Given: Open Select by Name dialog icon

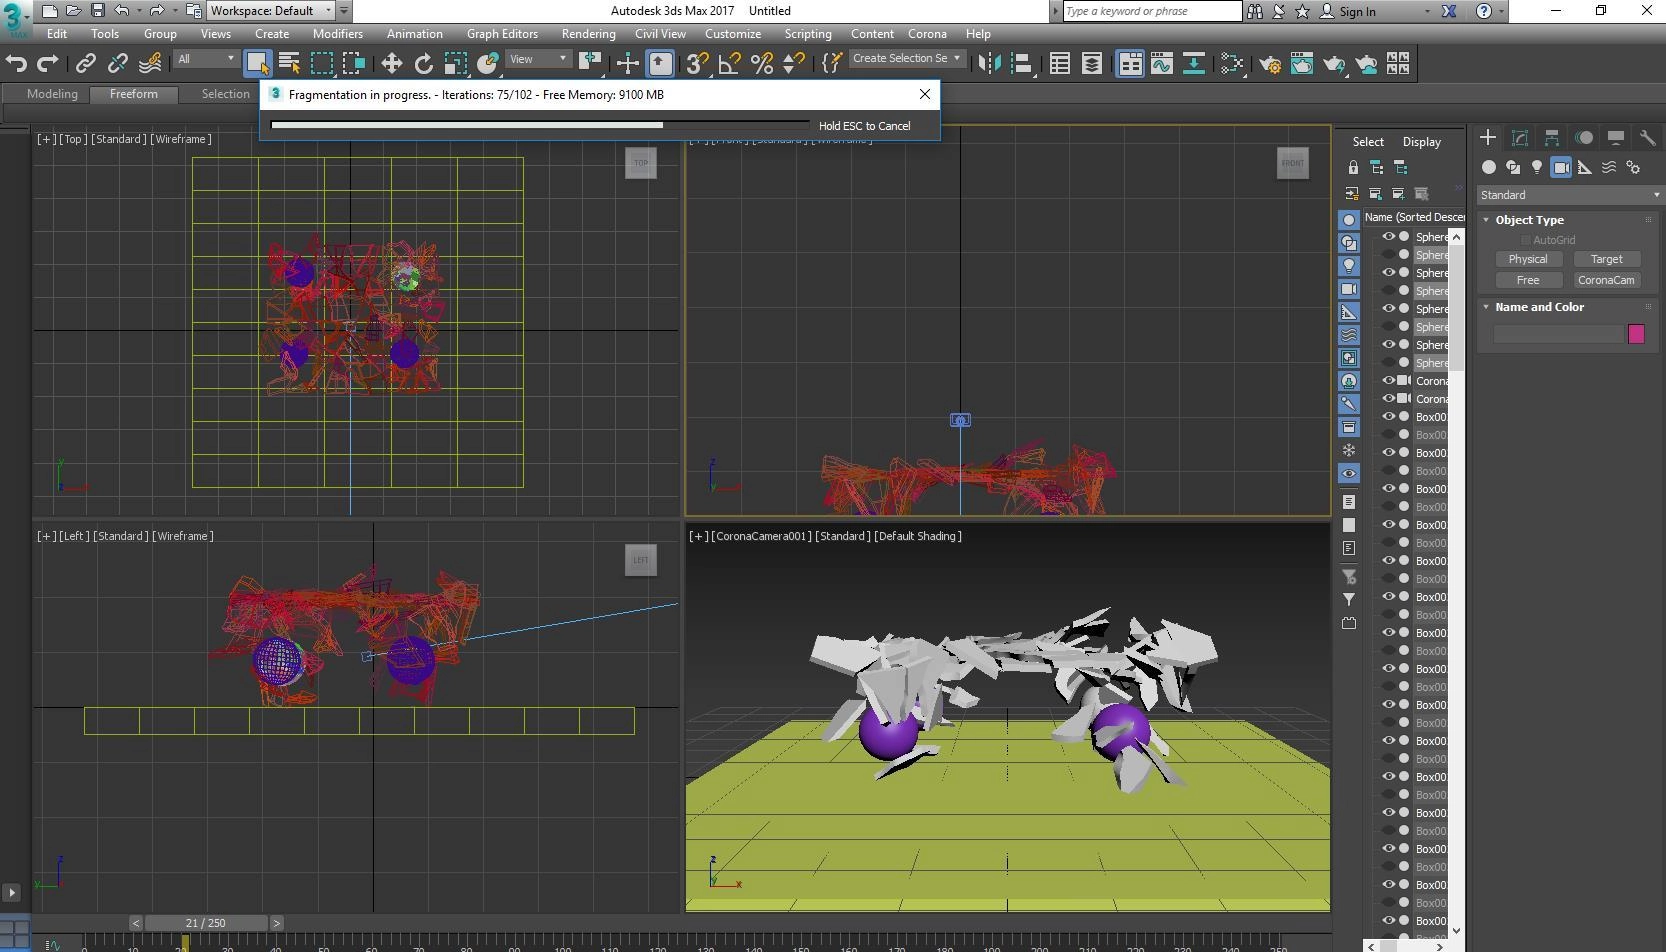Looking at the screenshot, I should pos(289,63).
